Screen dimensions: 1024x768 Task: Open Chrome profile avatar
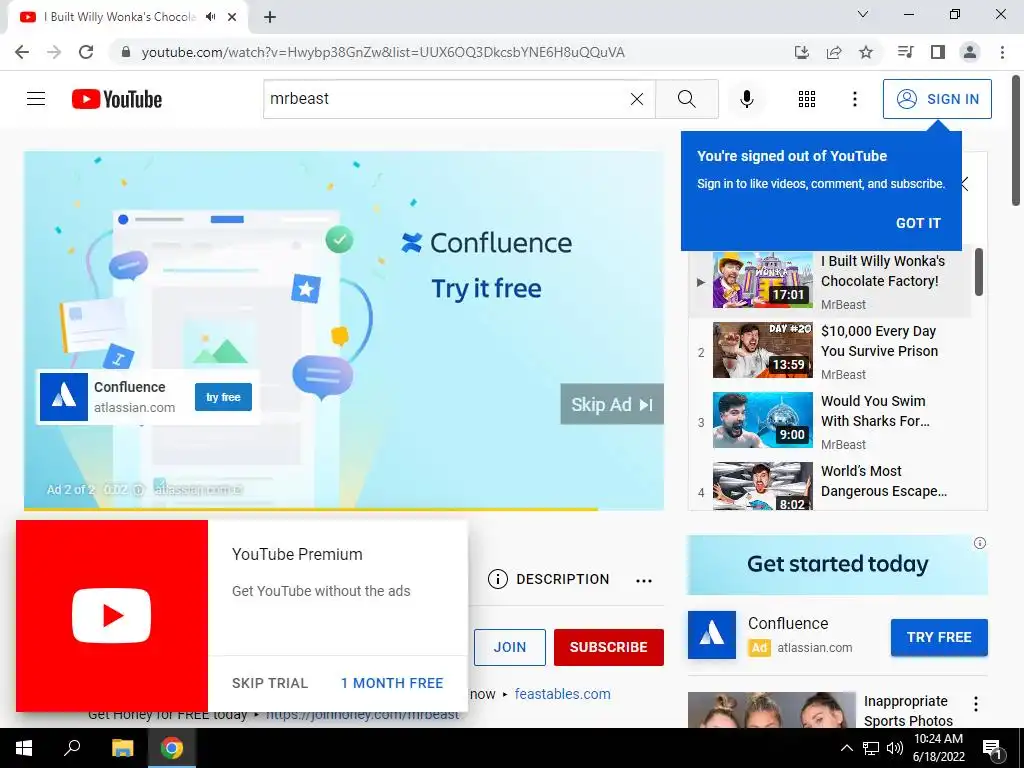coord(970,52)
